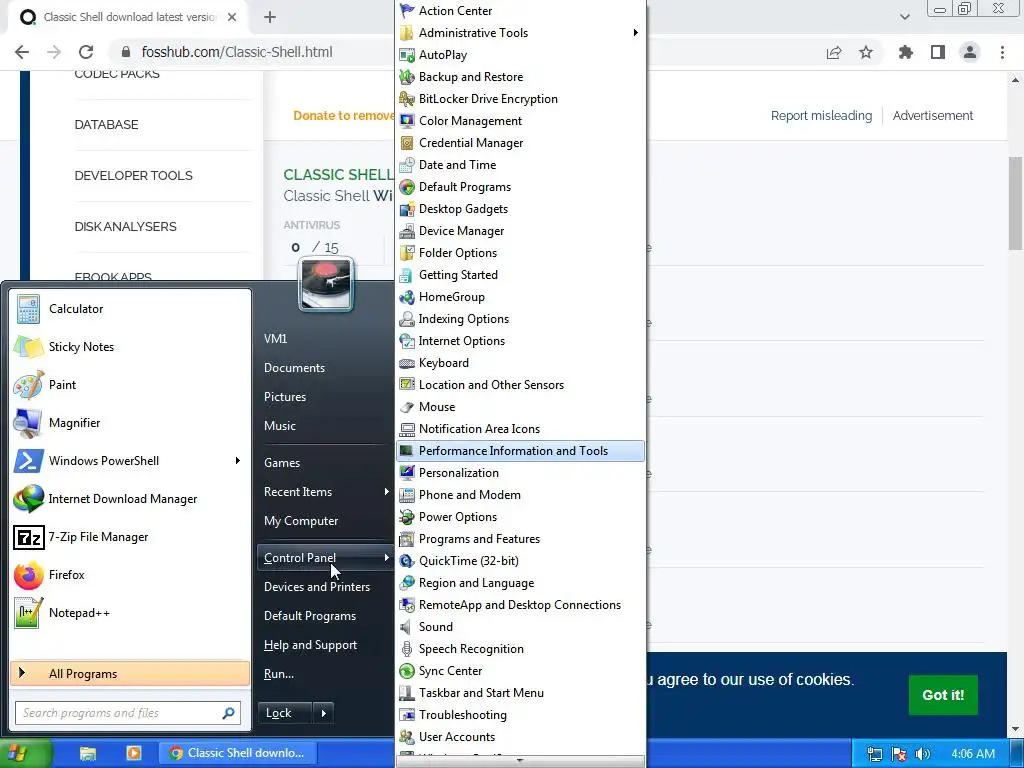Select Performance Information and Tools entry

[x=520, y=451]
